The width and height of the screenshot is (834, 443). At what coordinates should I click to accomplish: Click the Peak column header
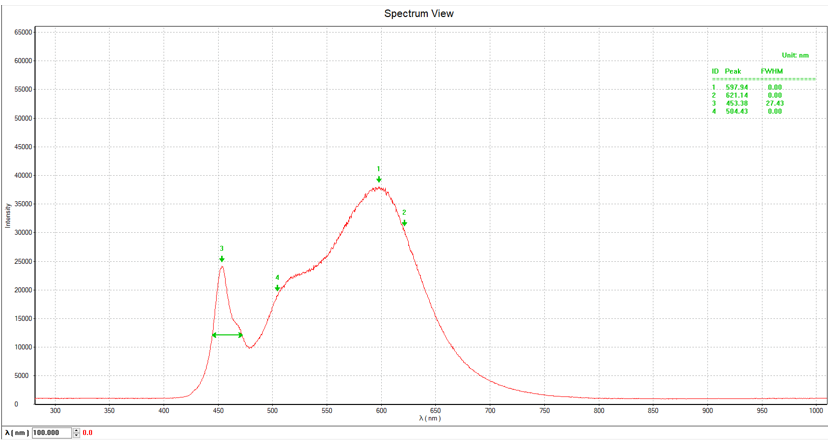click(x=733, y=71)
